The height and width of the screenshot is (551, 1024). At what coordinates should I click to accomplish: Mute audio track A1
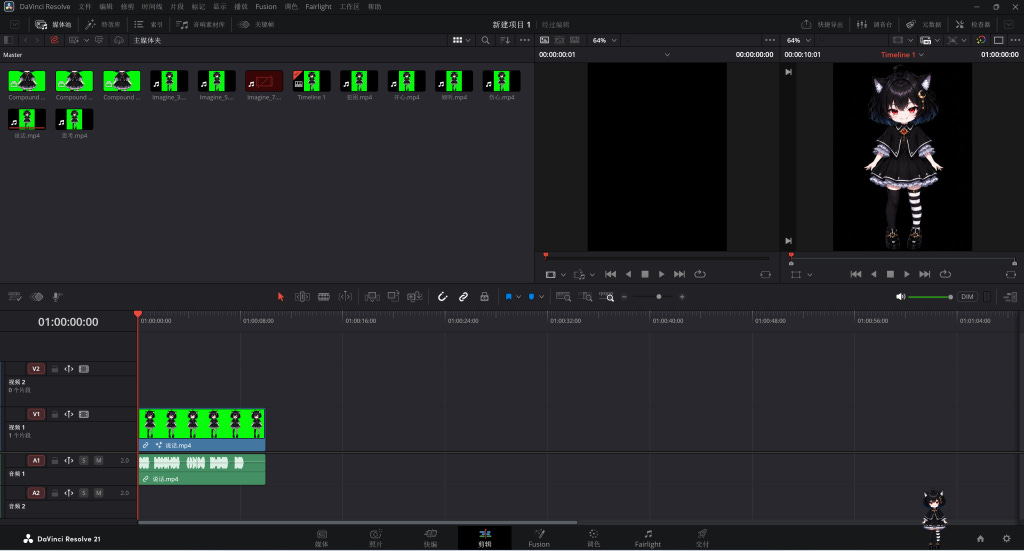point(99,460)
